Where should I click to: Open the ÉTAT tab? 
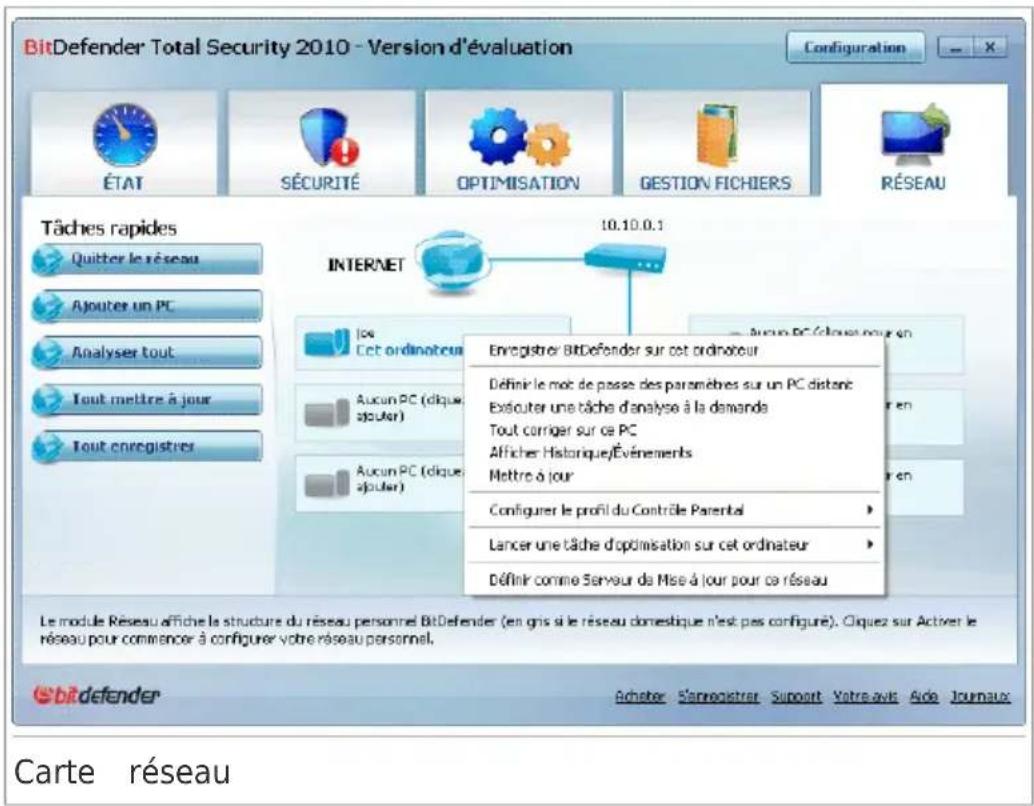click(124, 142)
